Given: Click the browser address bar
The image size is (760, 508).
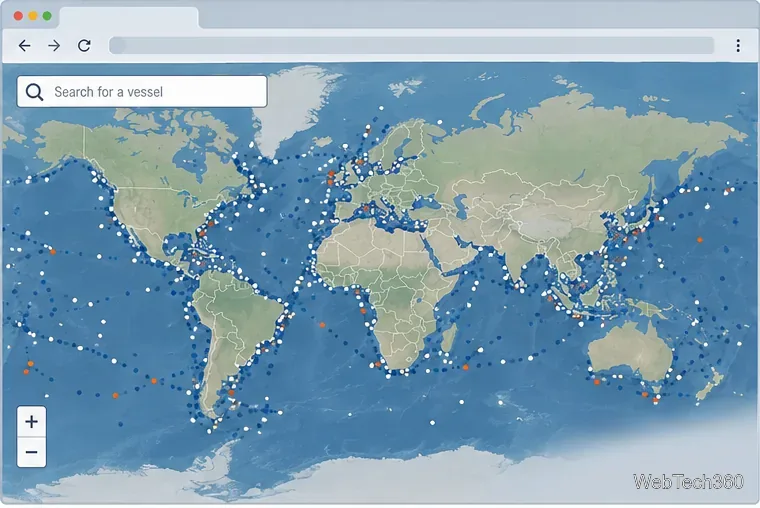Looking at the screenshot, I should tap(412, 46).
